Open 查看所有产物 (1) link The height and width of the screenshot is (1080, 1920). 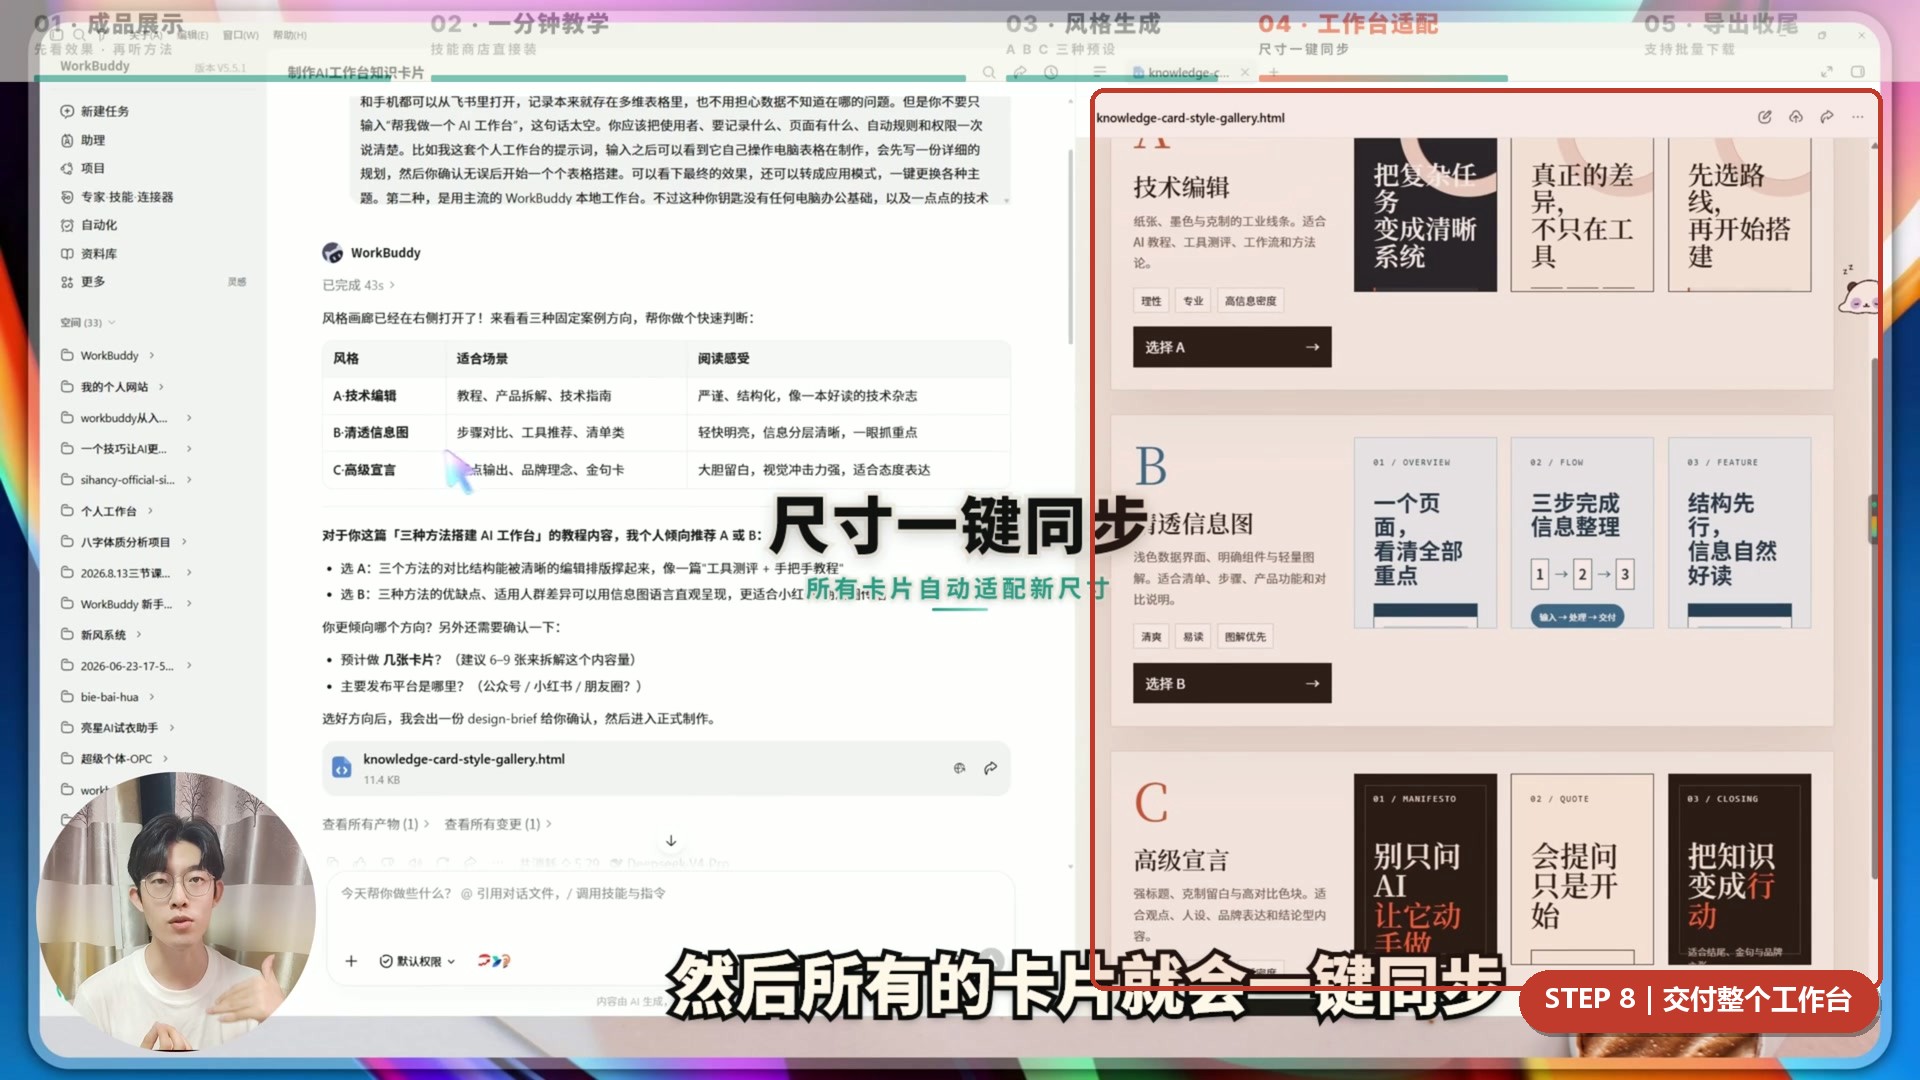pos(375,824)
